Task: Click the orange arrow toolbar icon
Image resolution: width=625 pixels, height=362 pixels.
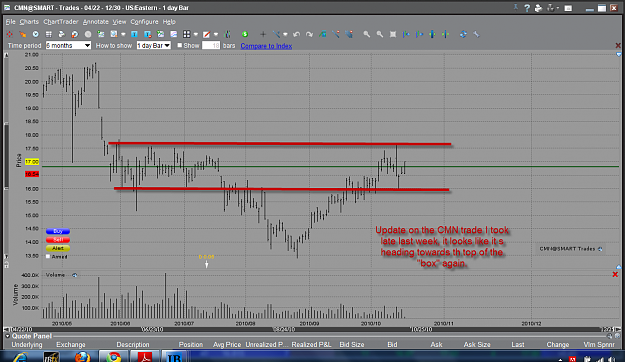Action: click(x=23, y=34)
